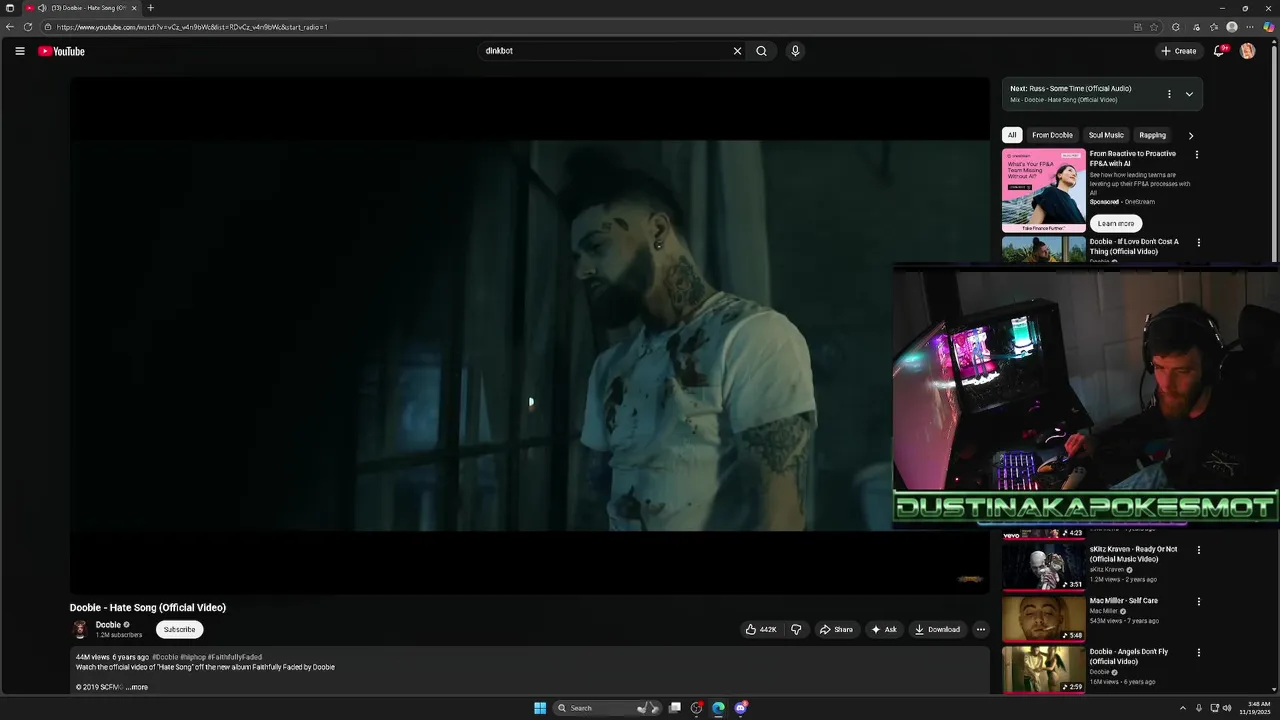Open Doobie Angels Don't Fly video title
The width and height of the screenshot is (1280, 720).
click(x=1129, y=656)
